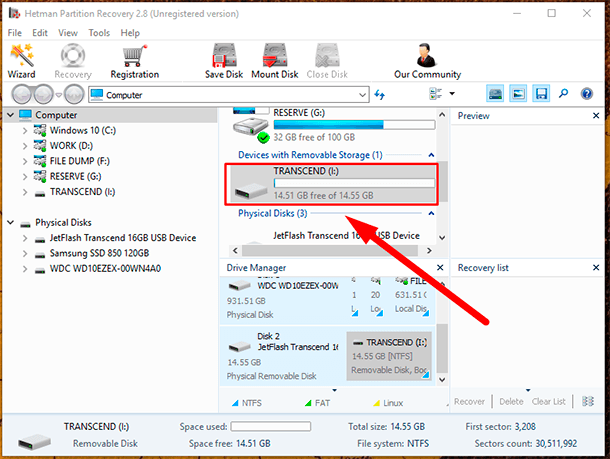610x459 pixels.
Task: Expand FILE DUMP (F:) tree node
Action: [x=25, y=161]
